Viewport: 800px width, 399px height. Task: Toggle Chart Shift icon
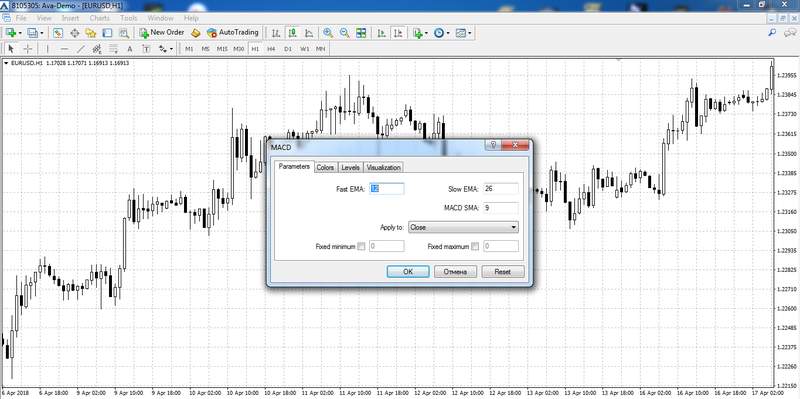click(x=398, y=33)
